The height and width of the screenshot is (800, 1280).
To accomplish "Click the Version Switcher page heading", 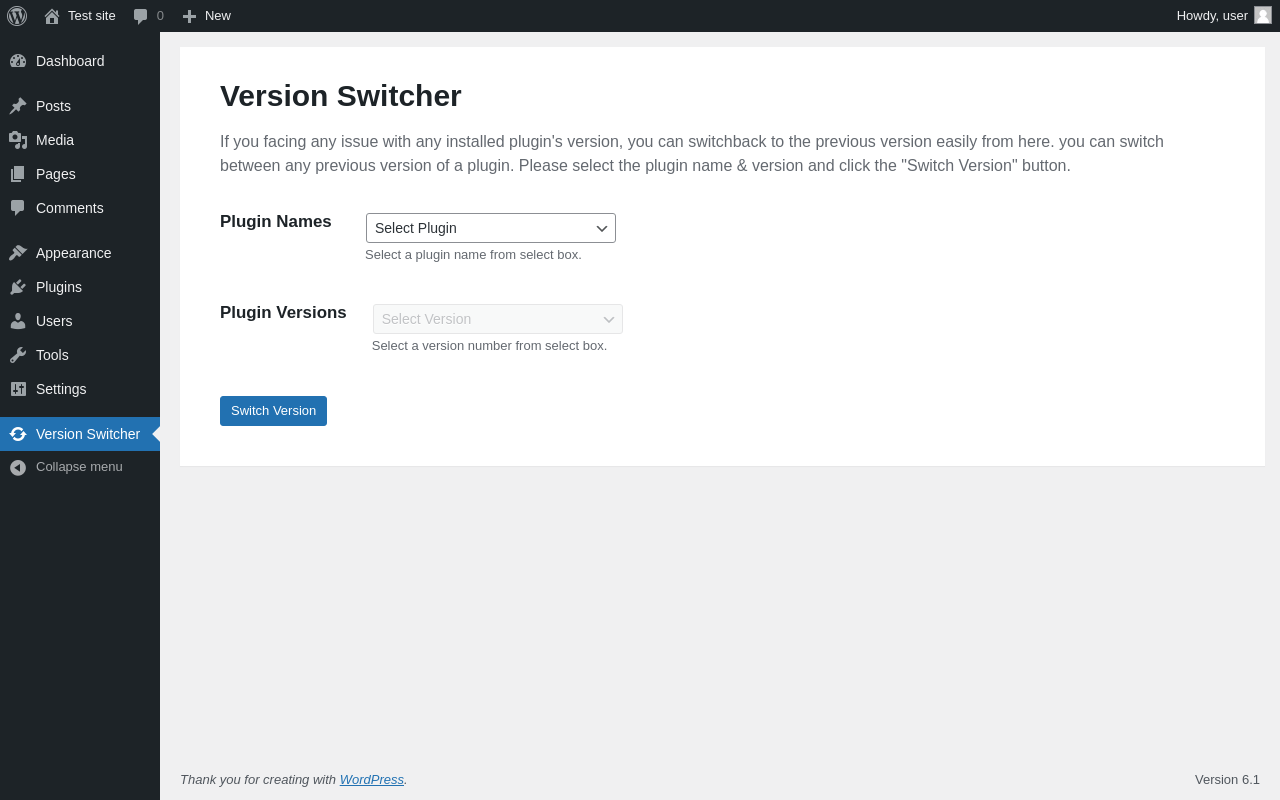I will click(341, 96).
